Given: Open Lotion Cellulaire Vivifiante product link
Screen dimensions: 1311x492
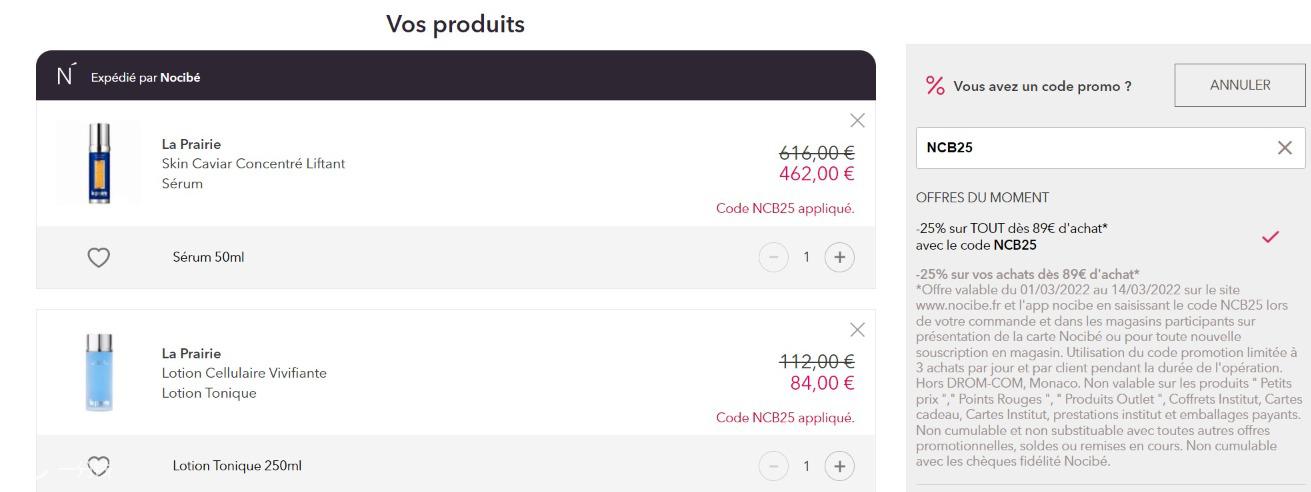Looking at the screenshot, I should click(x=244, y=373).
